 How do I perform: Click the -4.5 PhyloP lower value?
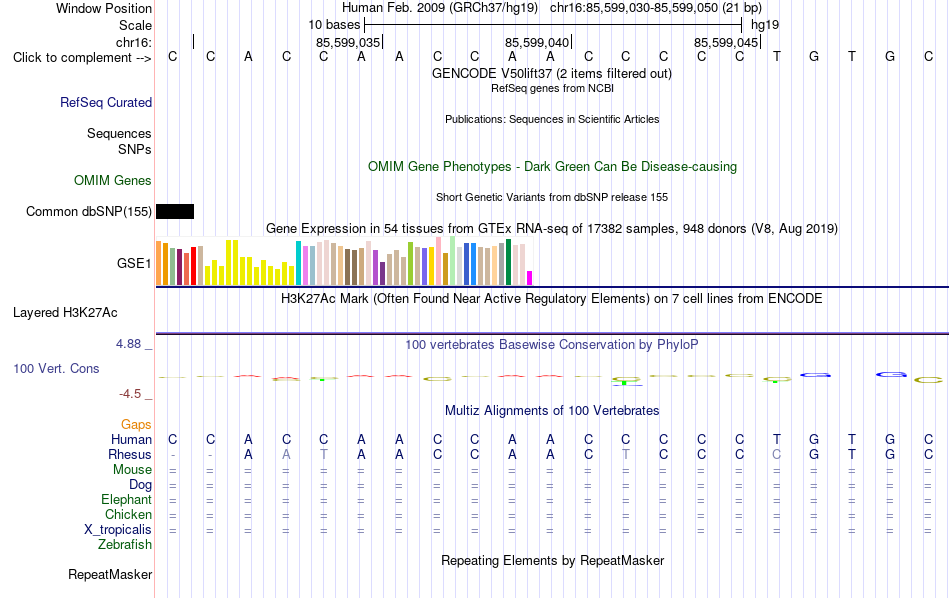tap(130, 394)
